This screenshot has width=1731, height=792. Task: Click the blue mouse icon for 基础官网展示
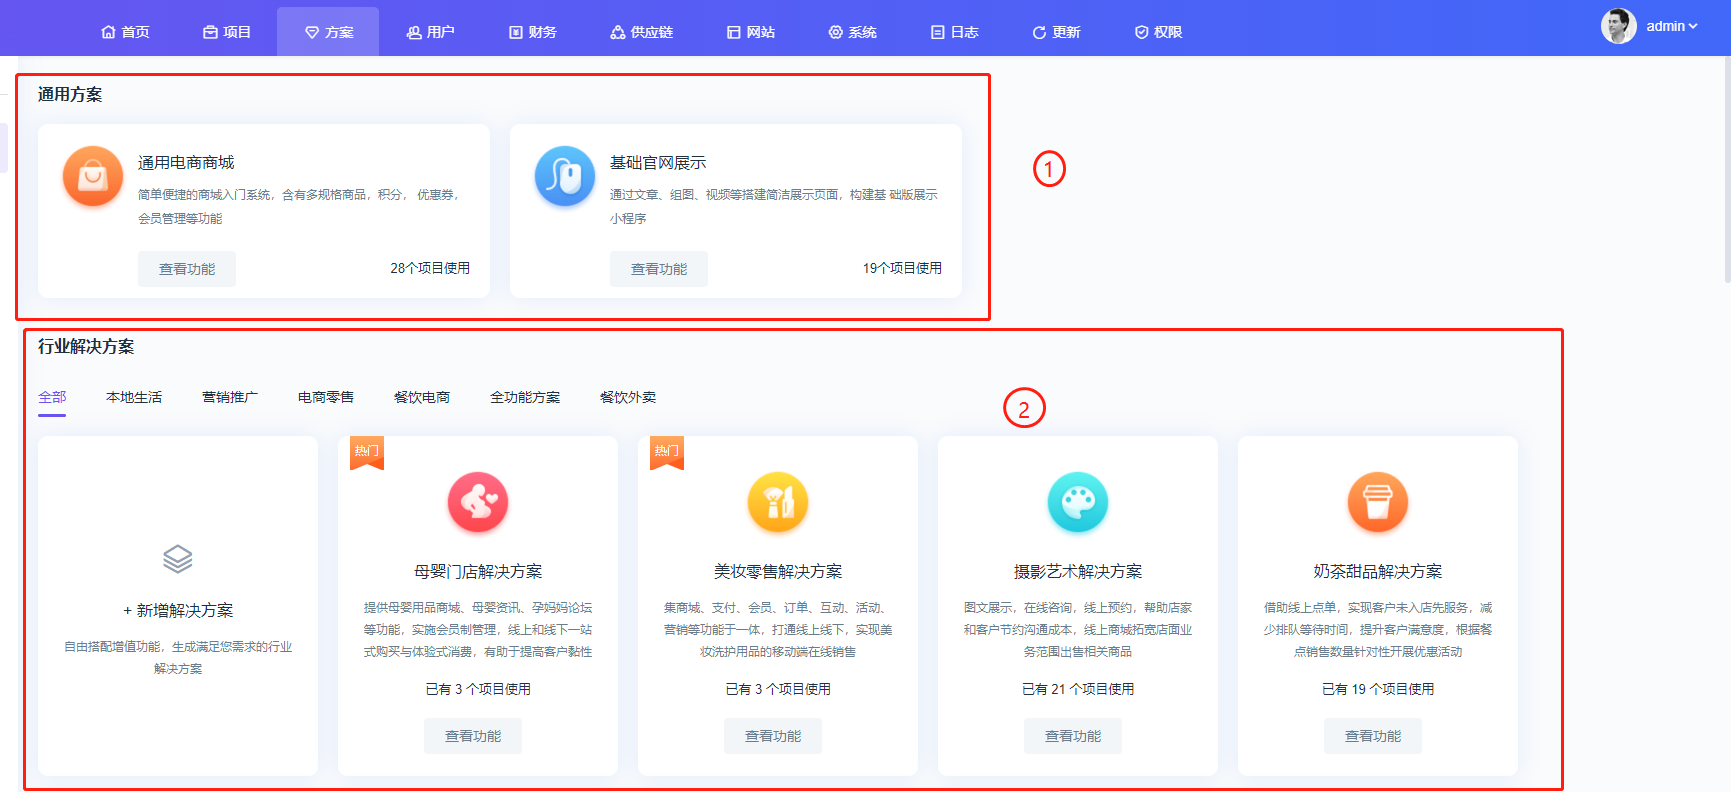pos(565,176)
